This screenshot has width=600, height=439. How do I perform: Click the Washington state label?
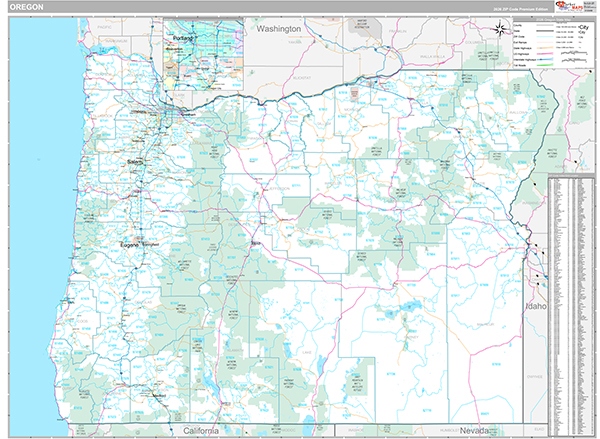tap(279, 29)
